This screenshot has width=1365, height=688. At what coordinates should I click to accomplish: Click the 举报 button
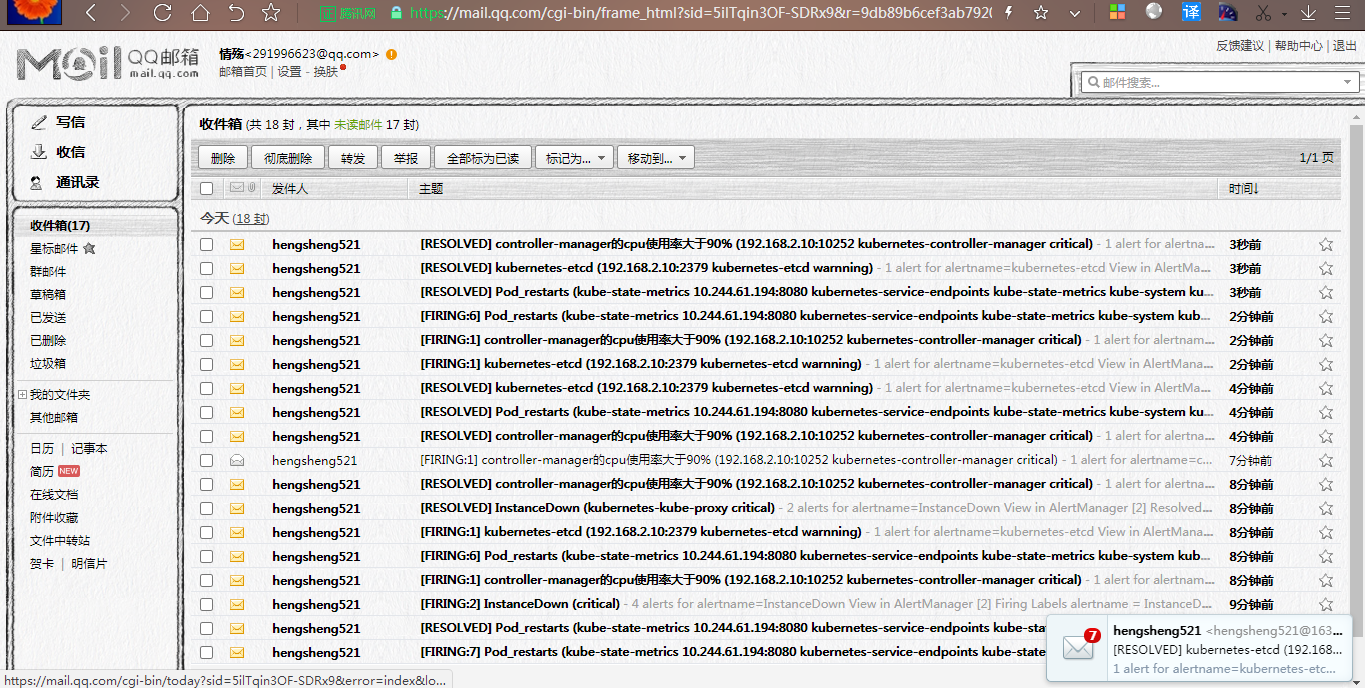(406, 158)
